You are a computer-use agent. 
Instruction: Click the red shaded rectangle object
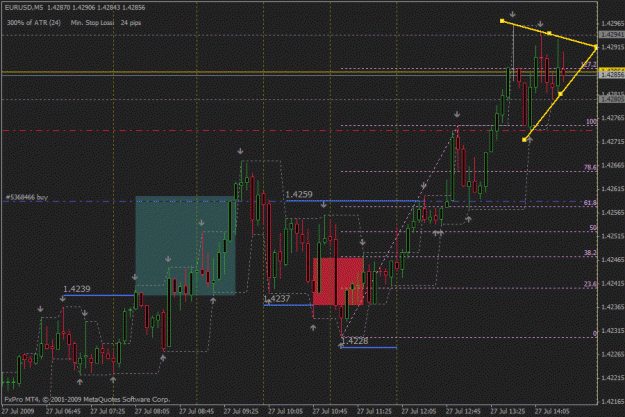click(x=338, y=281)
